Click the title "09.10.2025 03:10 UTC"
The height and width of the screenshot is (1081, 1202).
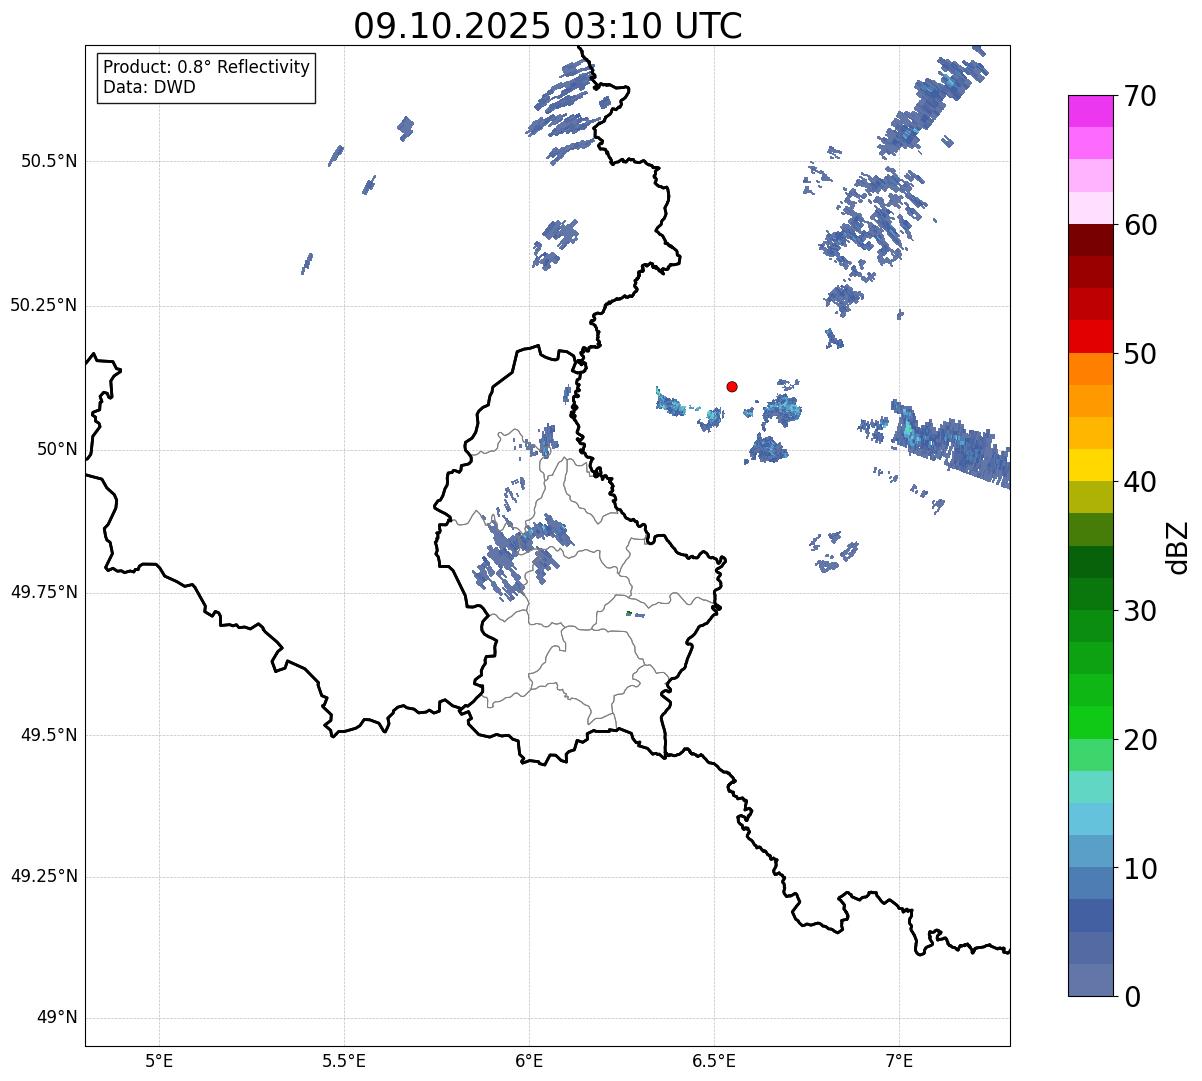pos(548,26)
